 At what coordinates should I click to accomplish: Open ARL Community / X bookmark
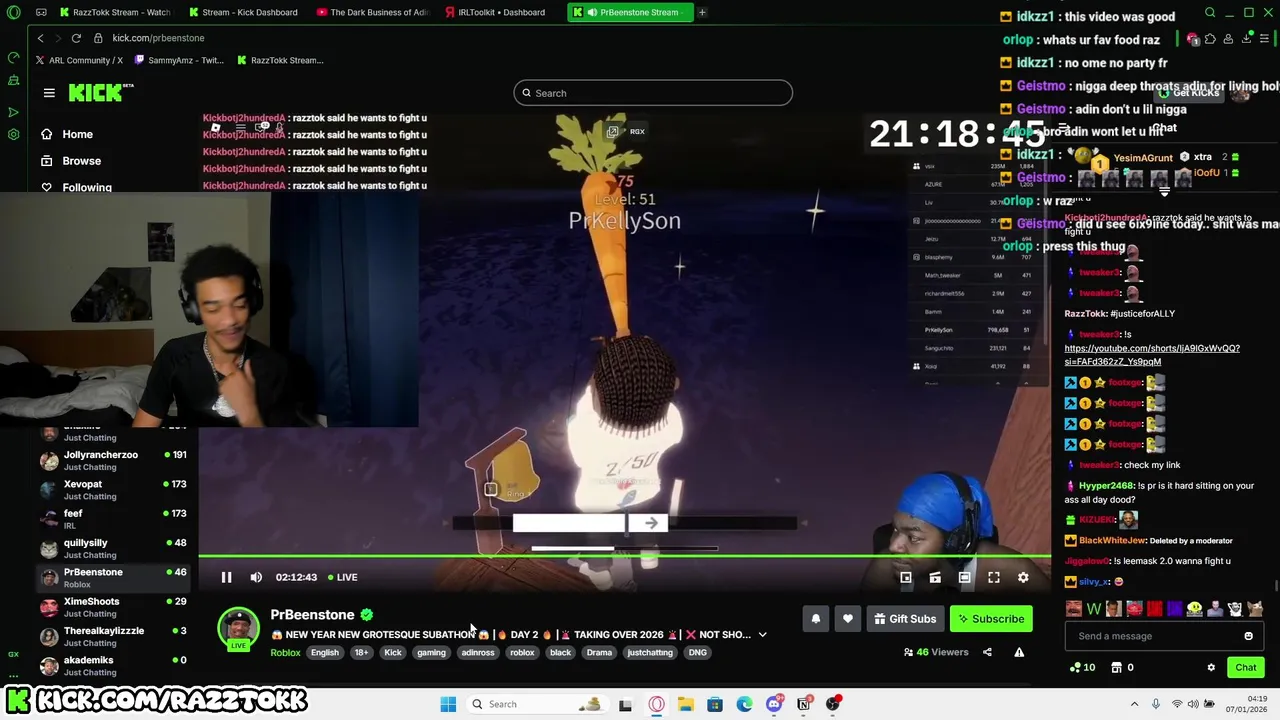79,60
